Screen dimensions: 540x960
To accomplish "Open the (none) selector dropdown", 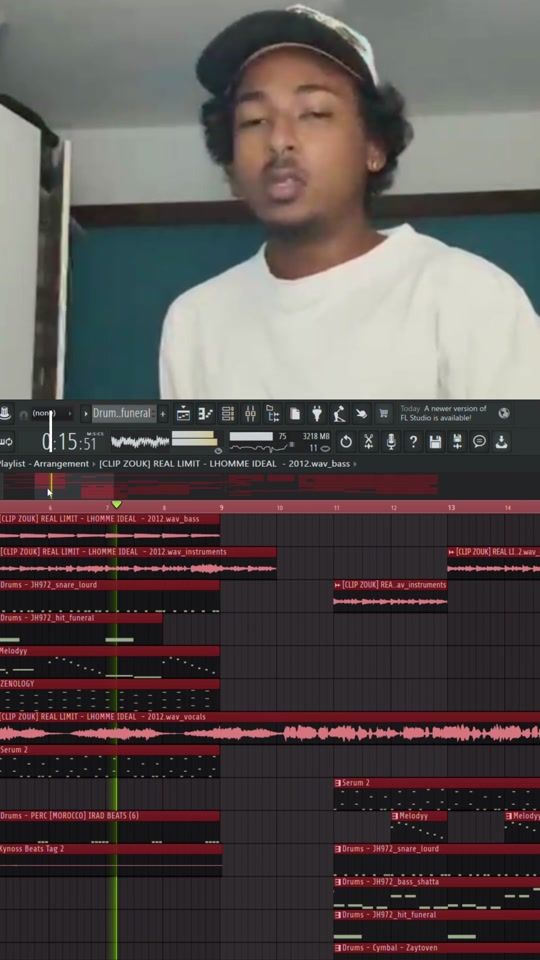I will (46, 414).
